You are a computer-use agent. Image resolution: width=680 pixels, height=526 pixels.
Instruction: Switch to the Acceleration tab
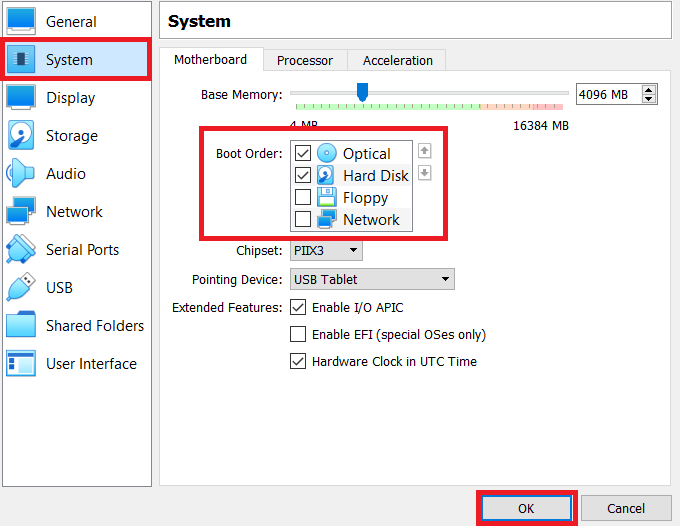pyautogui.click(x=398, y=60)
